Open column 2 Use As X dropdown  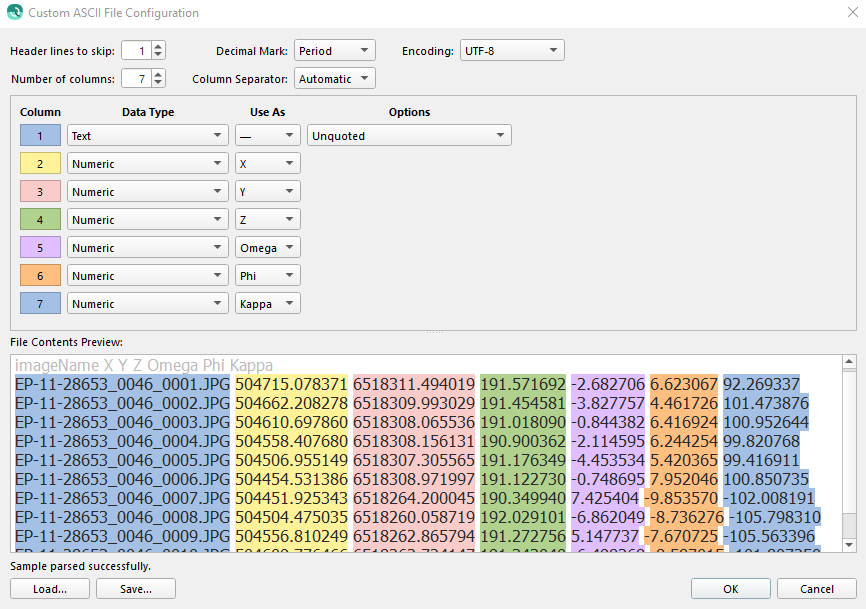coord(267,163)
